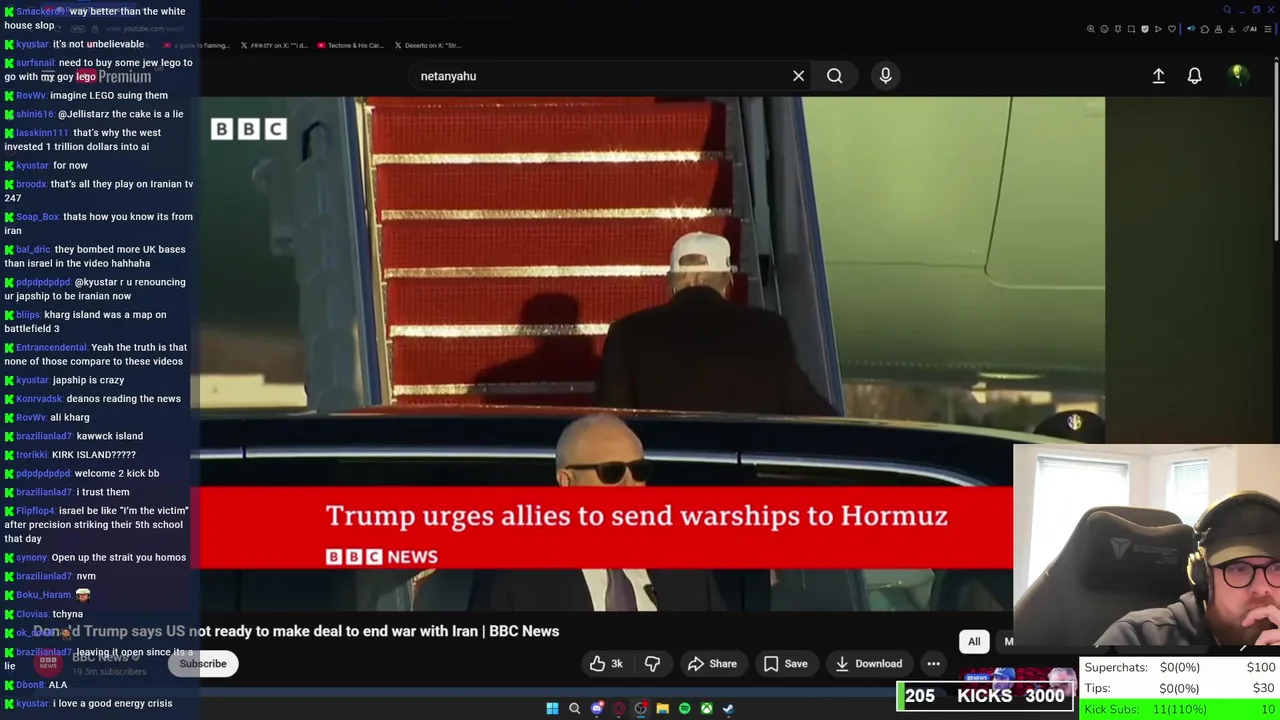Click chat username 'Flipflop4'

click(36, 511)
